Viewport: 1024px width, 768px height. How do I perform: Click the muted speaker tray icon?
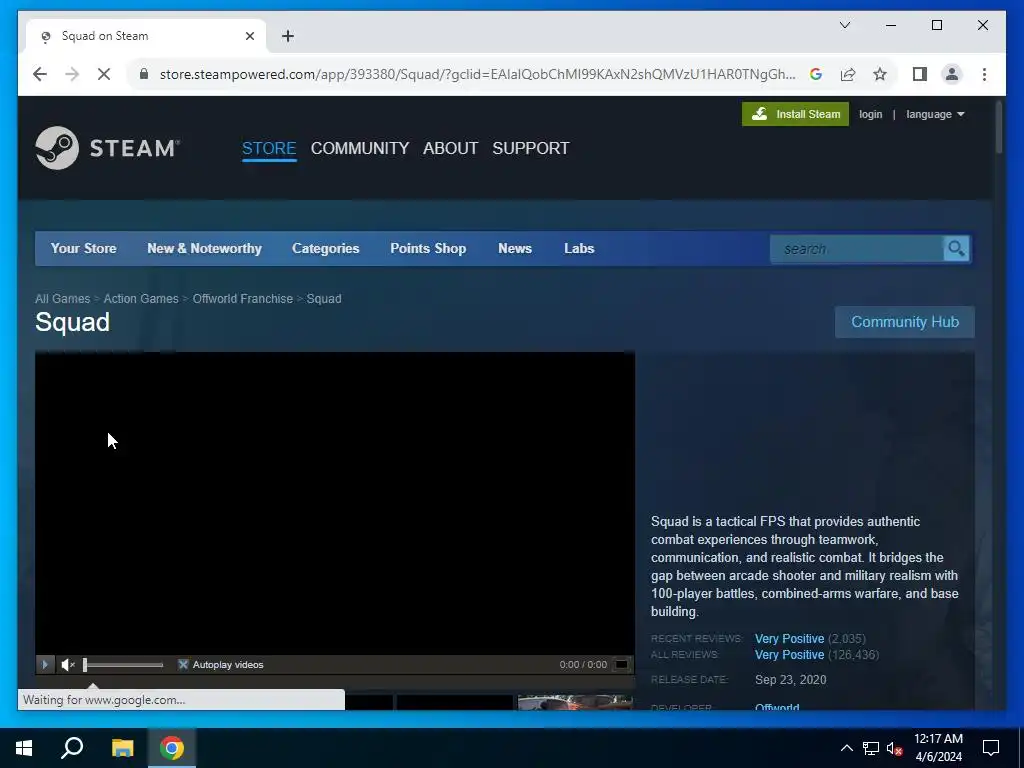[895, 748]
